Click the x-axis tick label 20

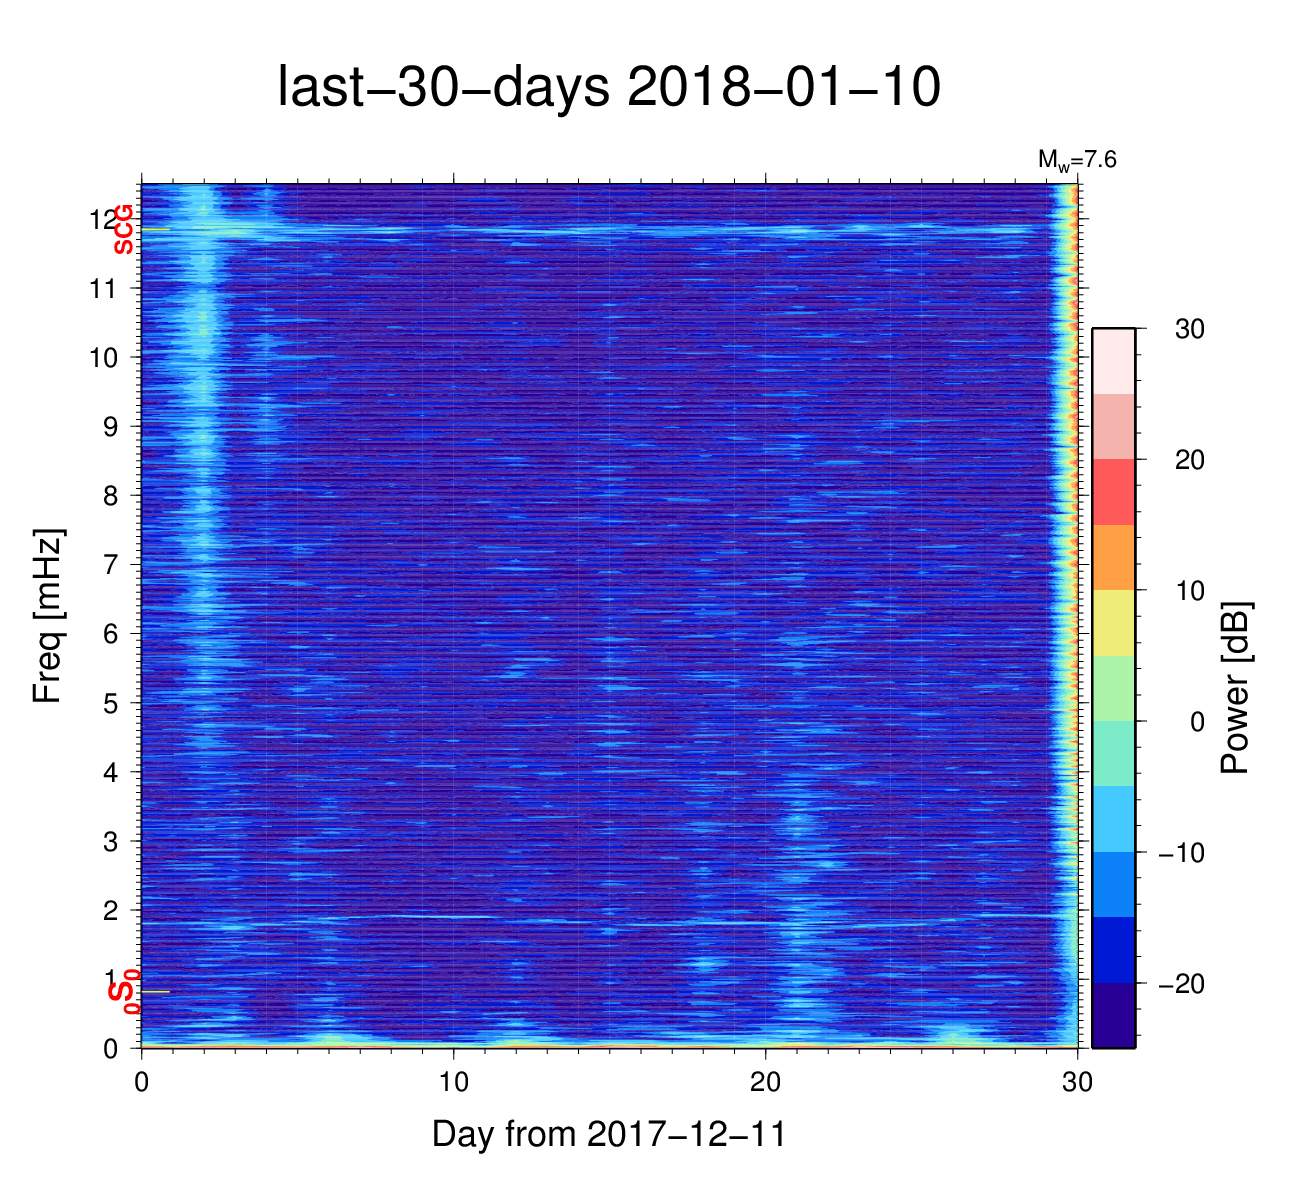[765, 1083]
